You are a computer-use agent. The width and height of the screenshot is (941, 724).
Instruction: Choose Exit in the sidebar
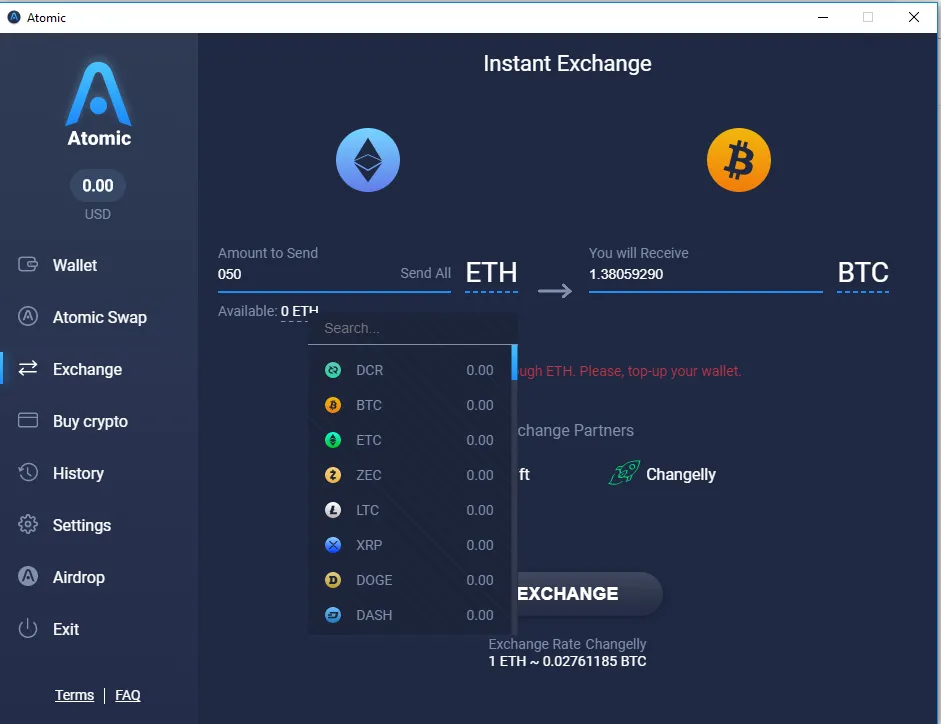(65, 629)
